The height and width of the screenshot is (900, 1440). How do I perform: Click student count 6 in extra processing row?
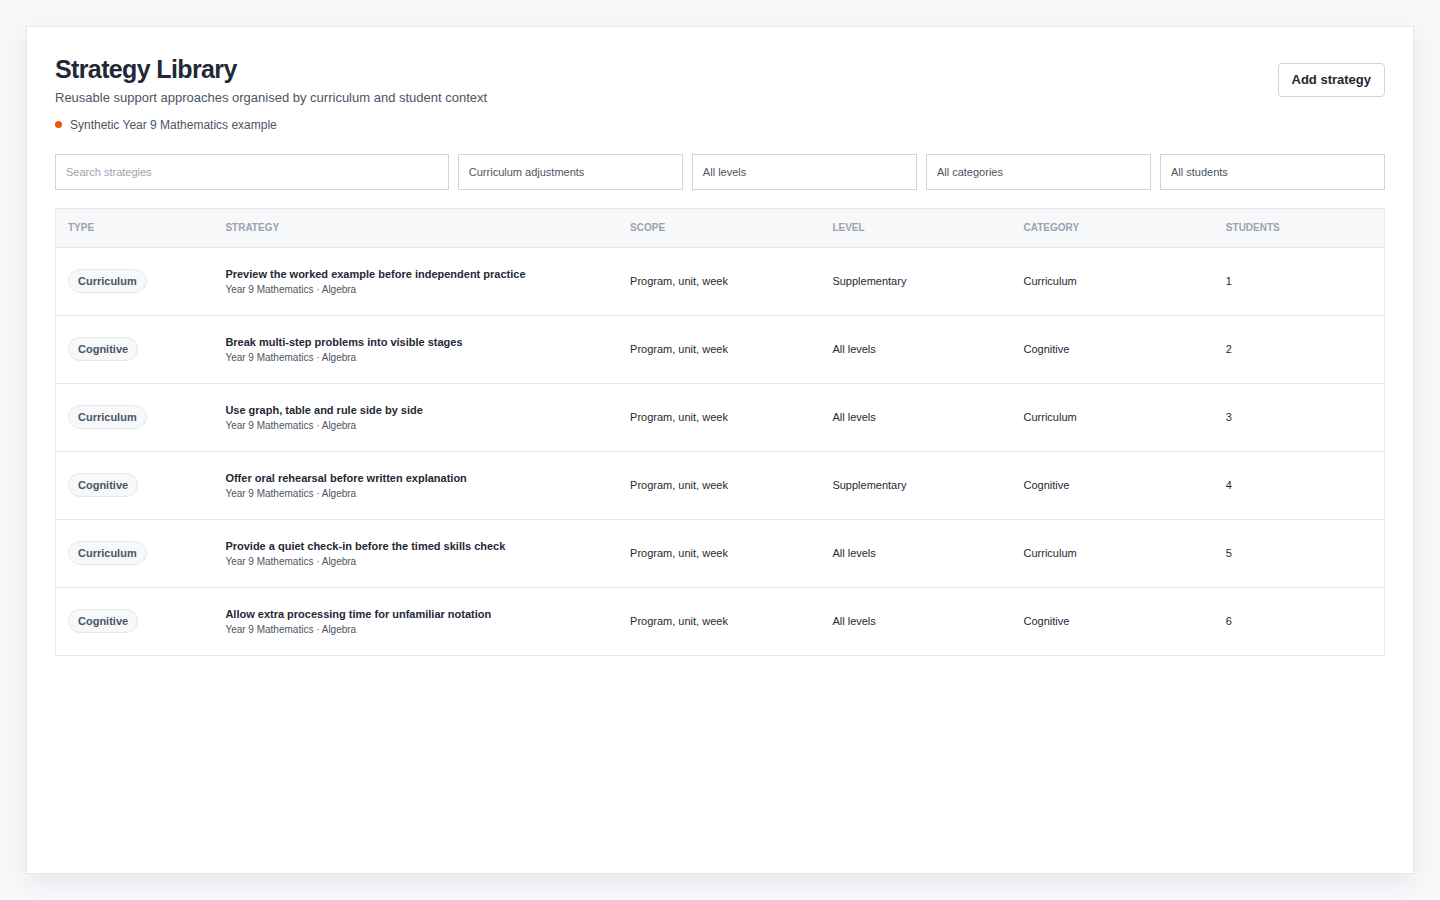pyautogui.click(x=1229, y=622)
